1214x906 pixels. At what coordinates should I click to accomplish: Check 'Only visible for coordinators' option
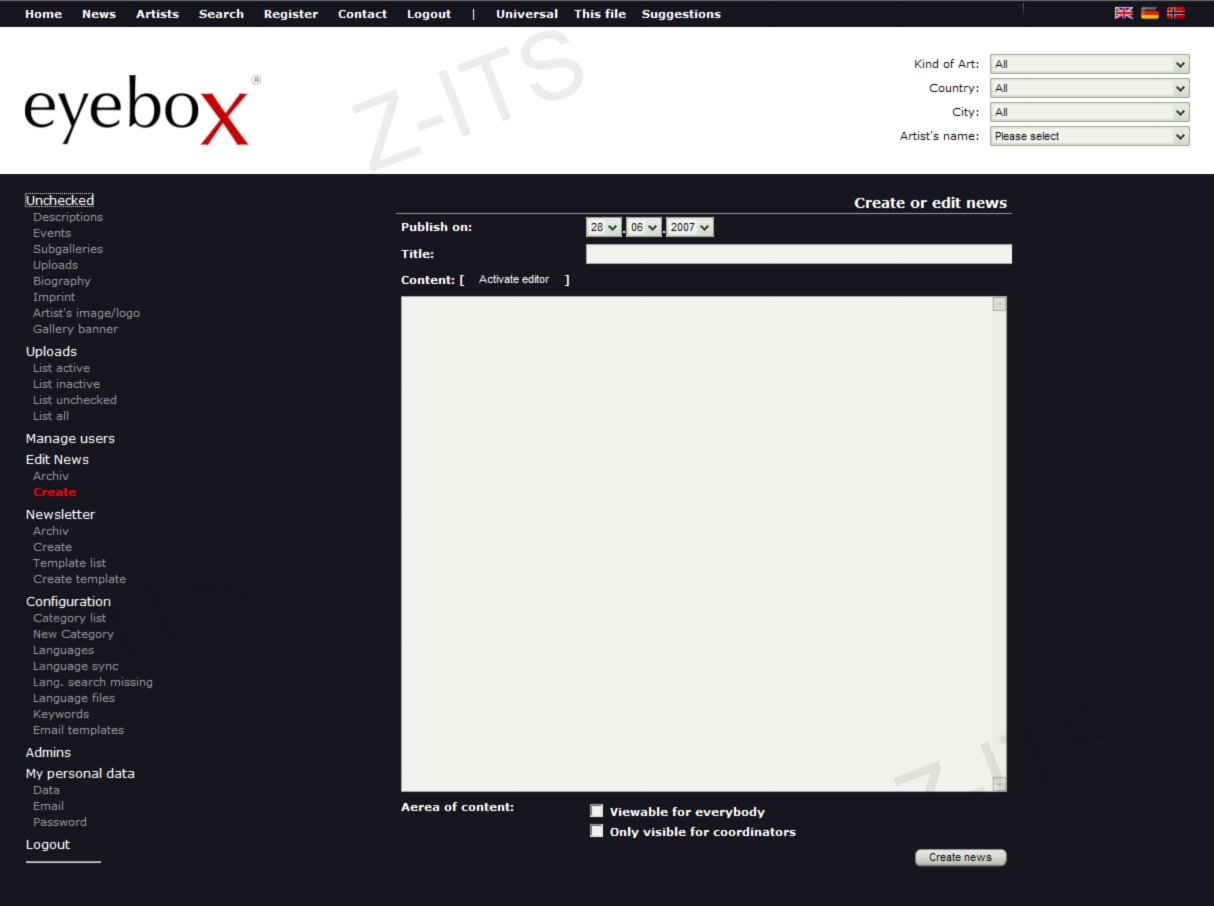pos(597,831)
